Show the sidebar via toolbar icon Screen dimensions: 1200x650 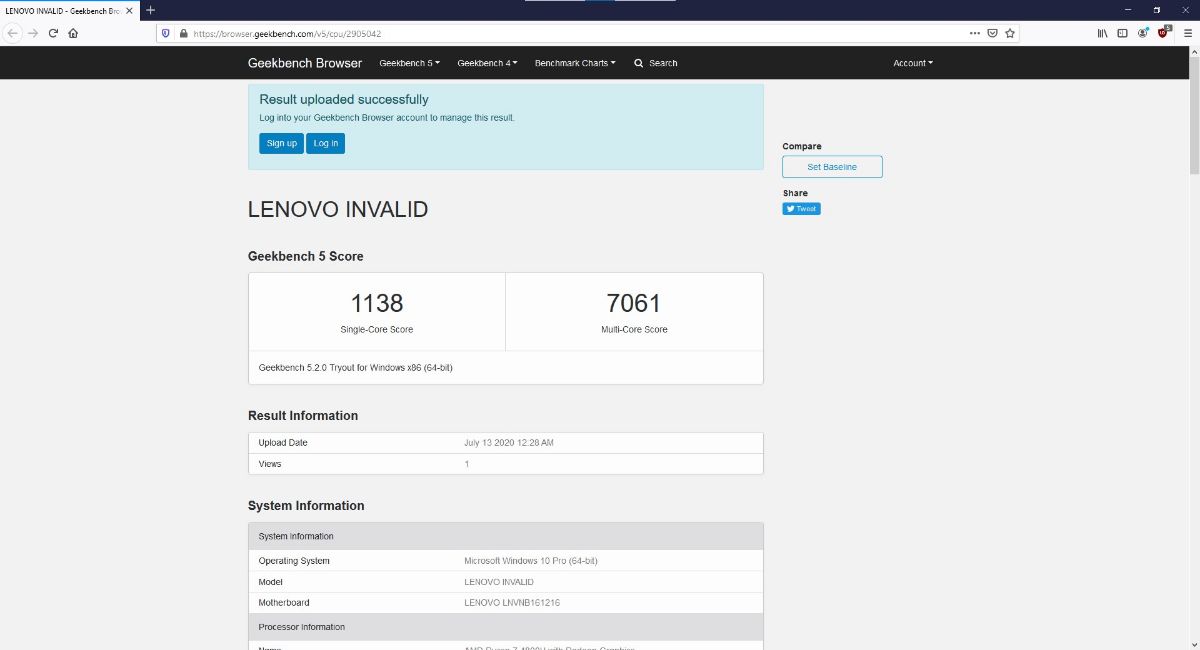click(1122, 33)
